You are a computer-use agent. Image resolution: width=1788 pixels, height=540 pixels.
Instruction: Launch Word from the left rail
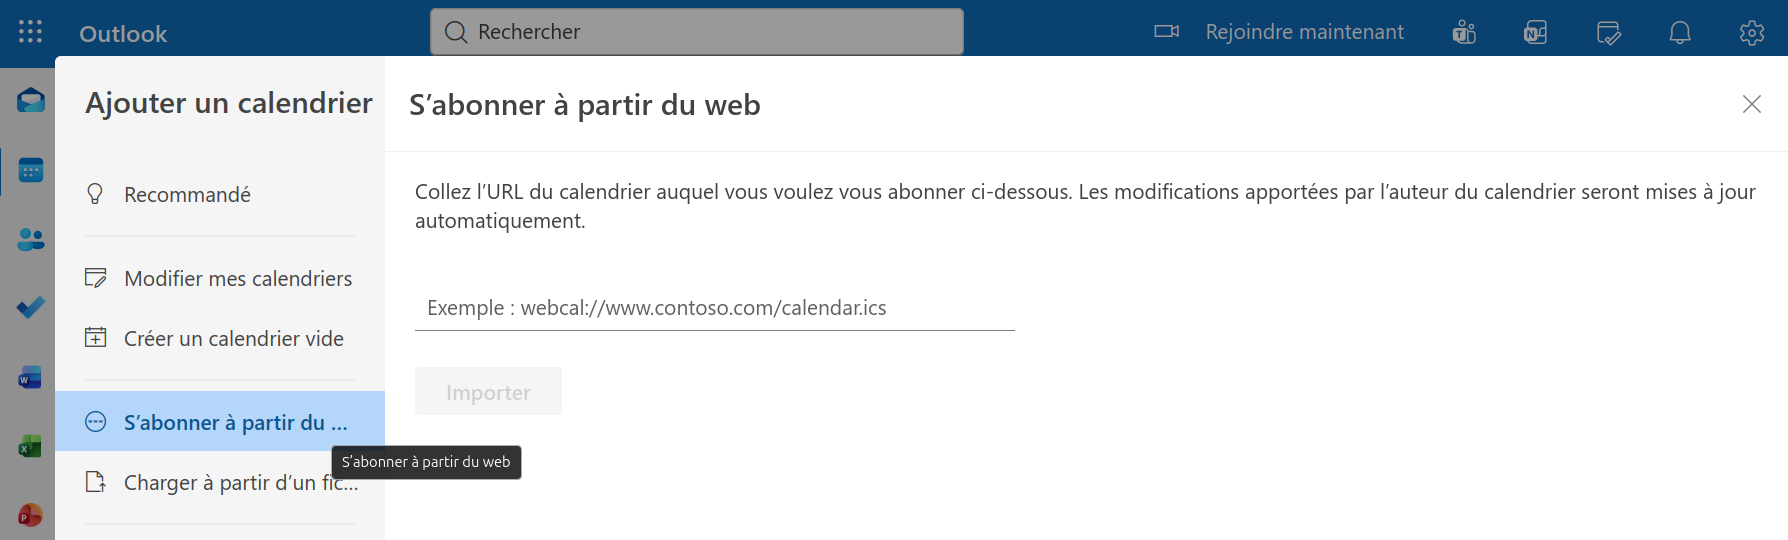[30, 377]
